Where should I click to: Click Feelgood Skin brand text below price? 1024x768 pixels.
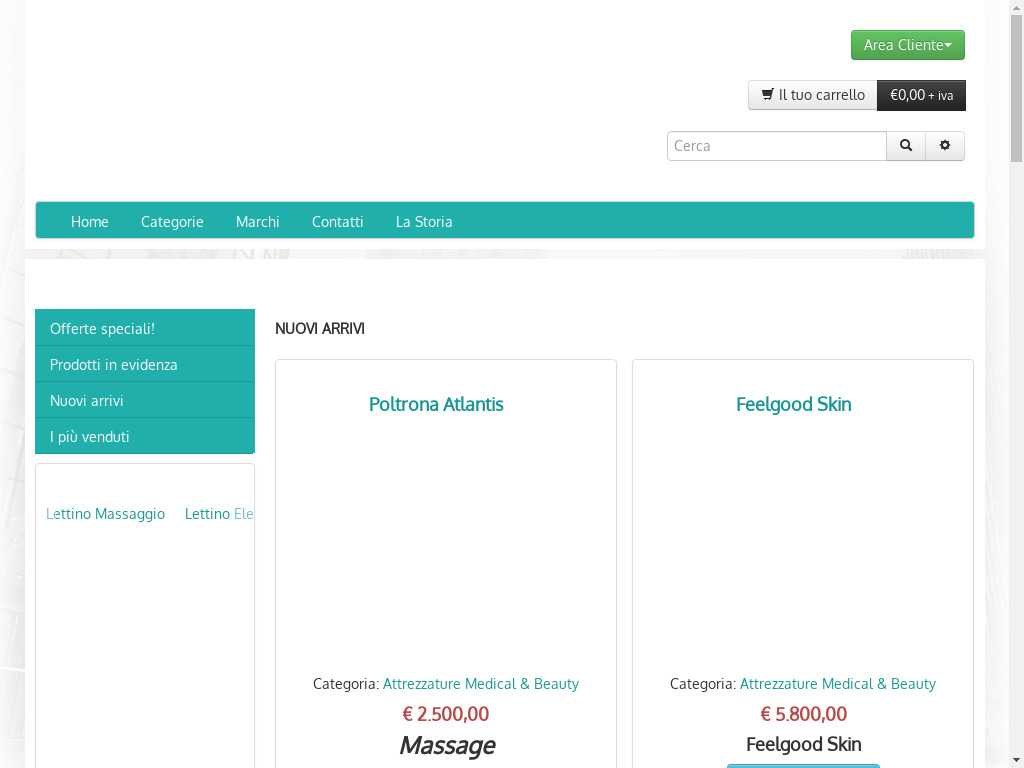click(803, 744)
